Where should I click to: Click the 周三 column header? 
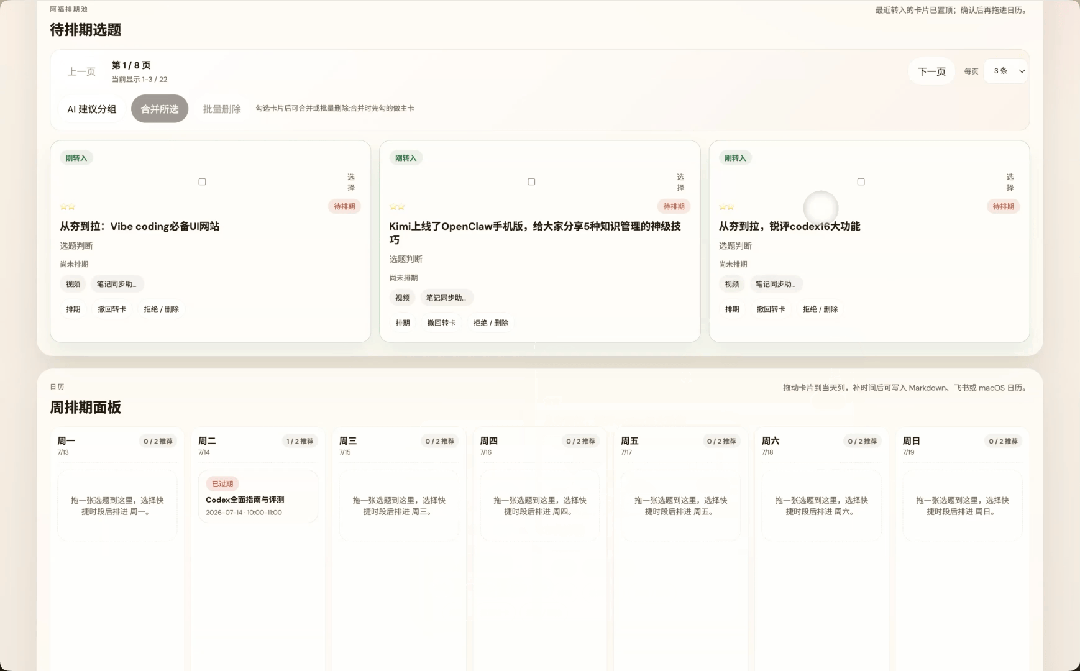click(348, 441)
